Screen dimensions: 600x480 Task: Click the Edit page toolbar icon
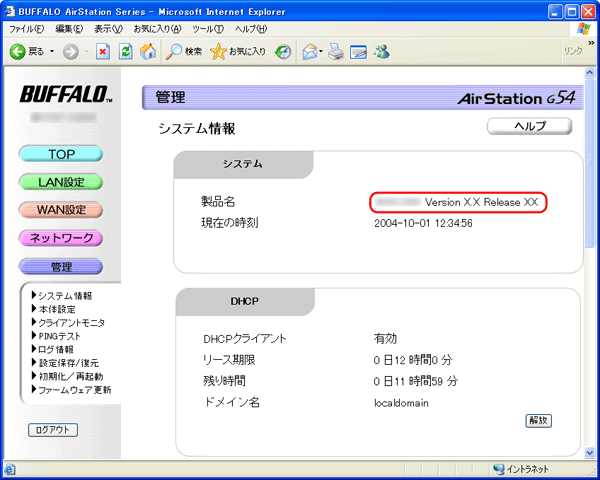(x=358, y=52)
